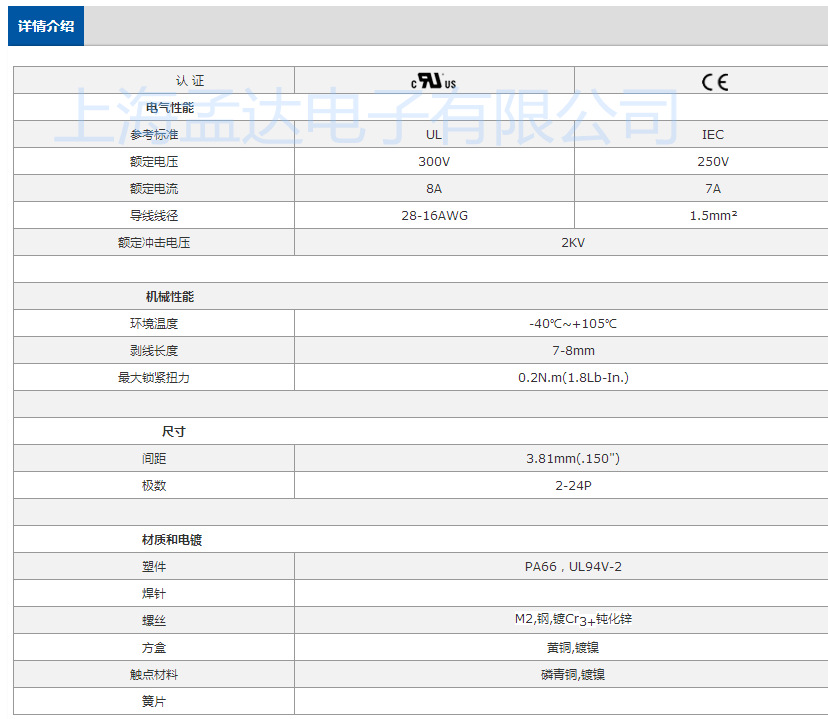Select the 导线线径 row label
Image resolution: width=828 pixels, height=719 pixels.
[154, 215]
